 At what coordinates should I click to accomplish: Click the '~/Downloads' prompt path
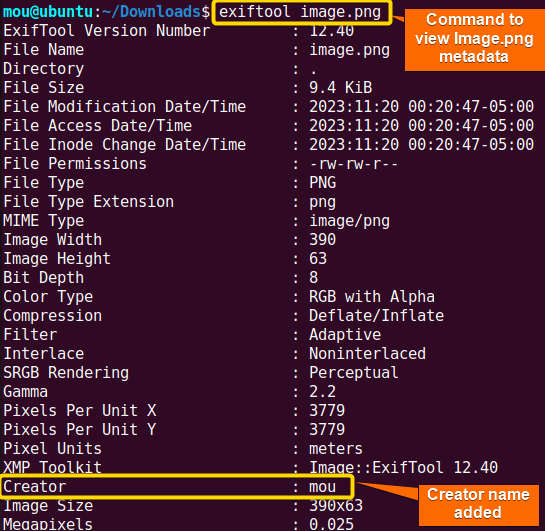click(152, 12)
